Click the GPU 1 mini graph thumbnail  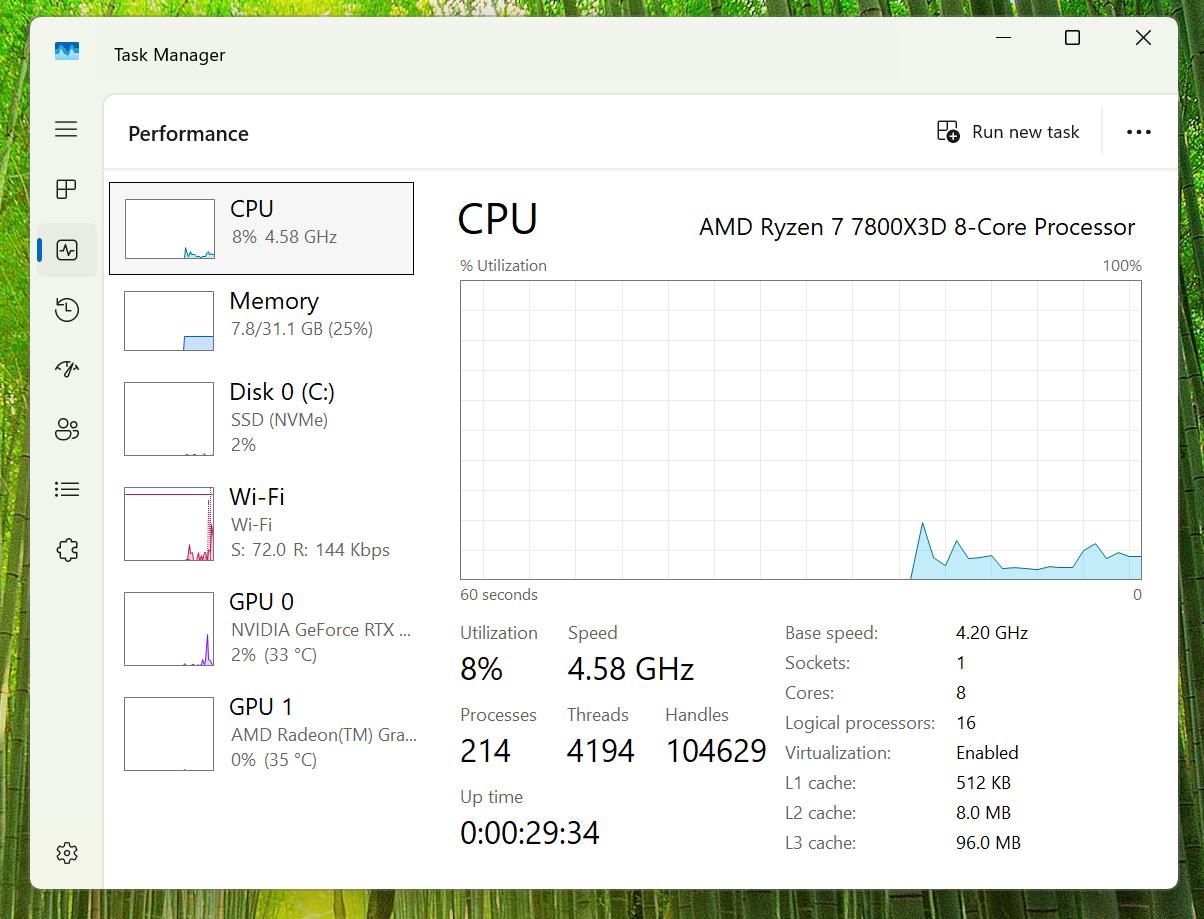coord(169,734)
